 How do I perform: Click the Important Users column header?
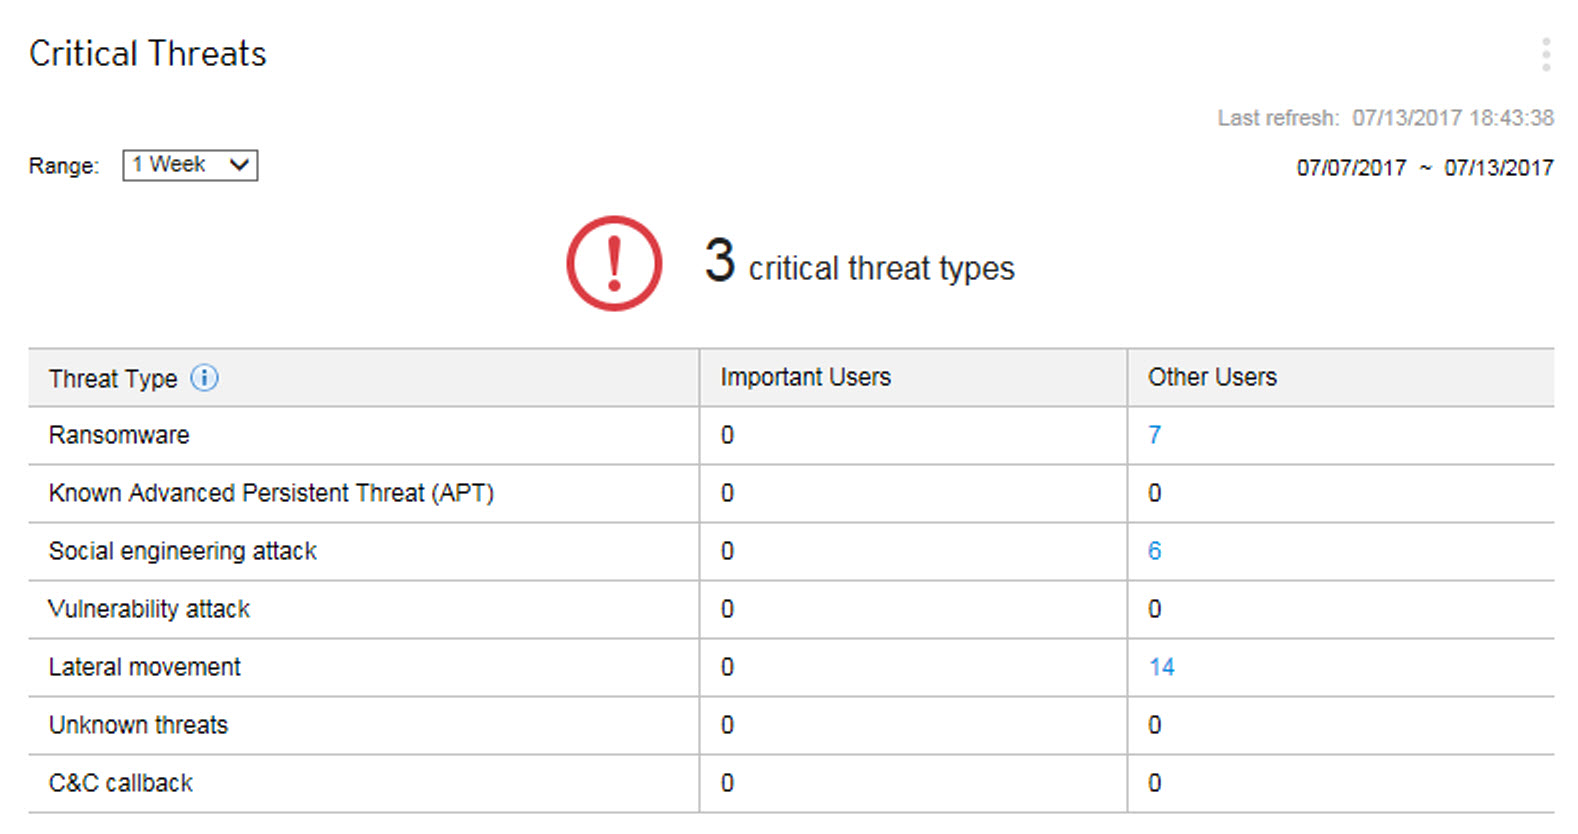point(805,377)
